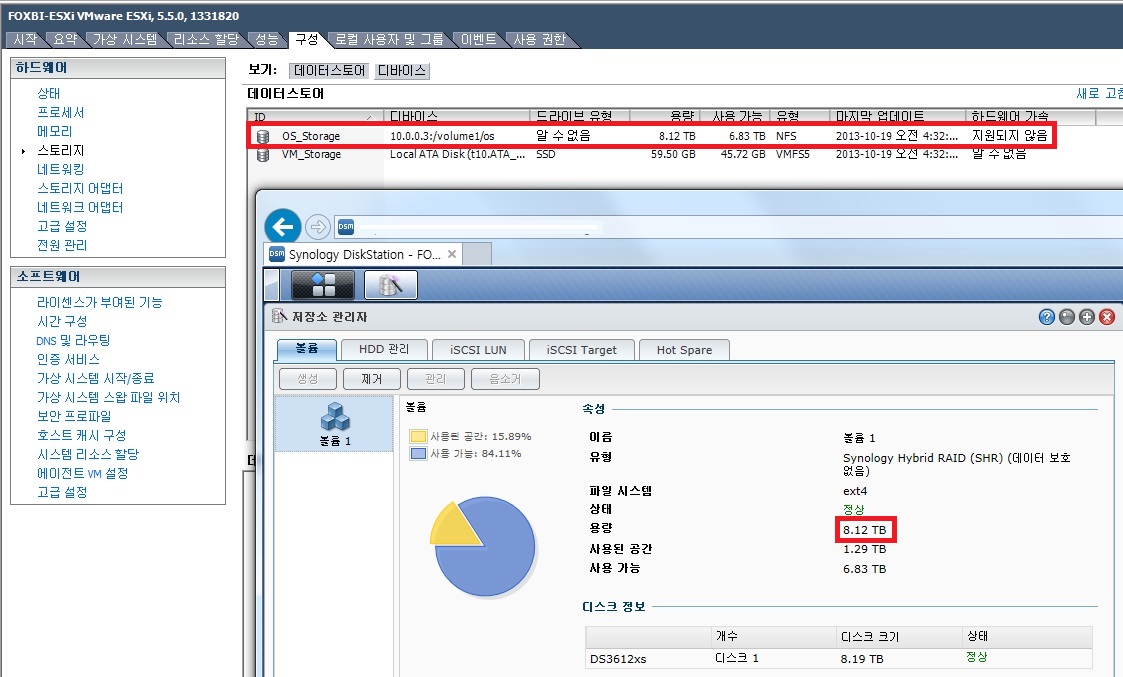Screen dimensions: 1123x677
Task: Open 스토리지 어댑터 link
Action: click(80, 188)
